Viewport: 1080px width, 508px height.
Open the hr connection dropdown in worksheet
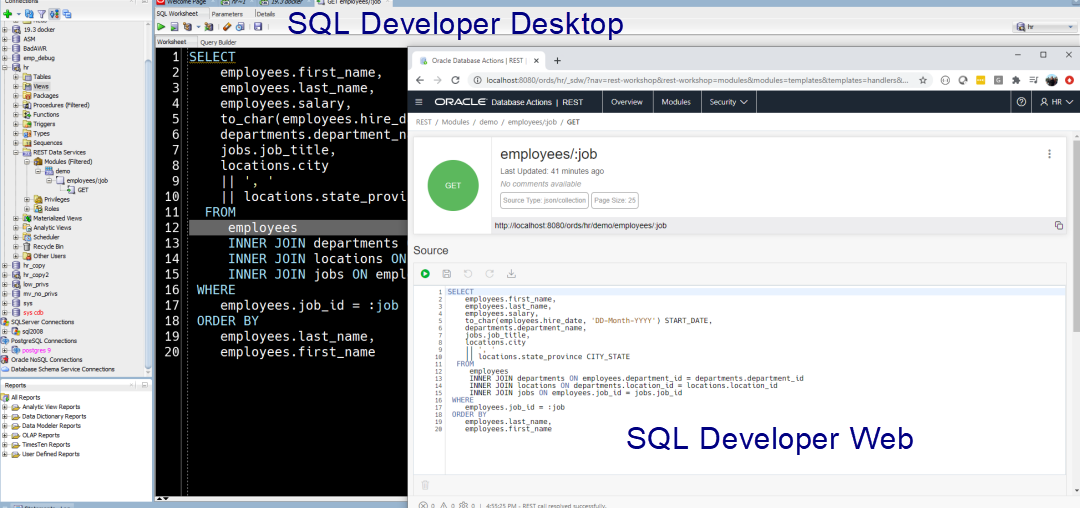tap(1043, 27)
